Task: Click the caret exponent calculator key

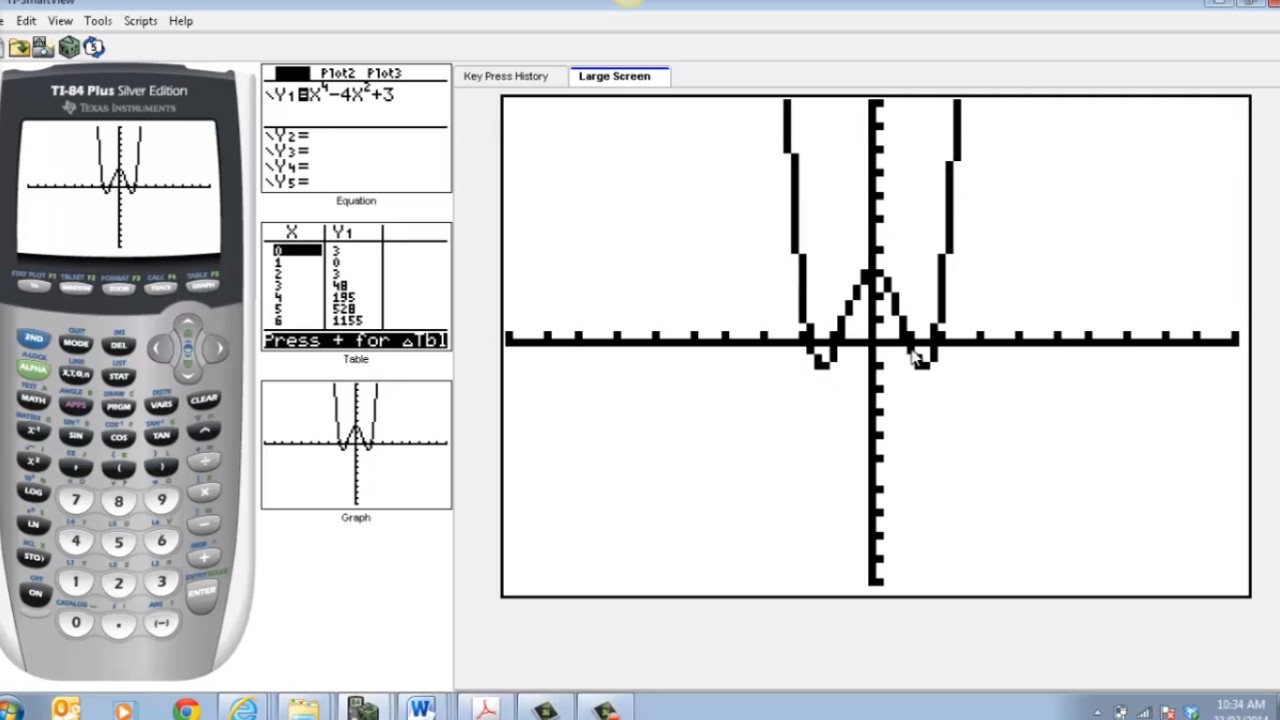Action: 204,430
